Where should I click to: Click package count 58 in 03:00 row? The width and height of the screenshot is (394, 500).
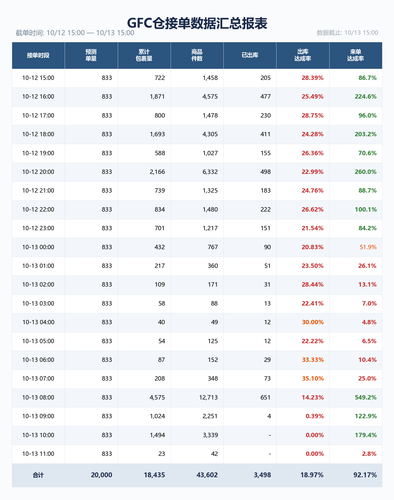162,304
